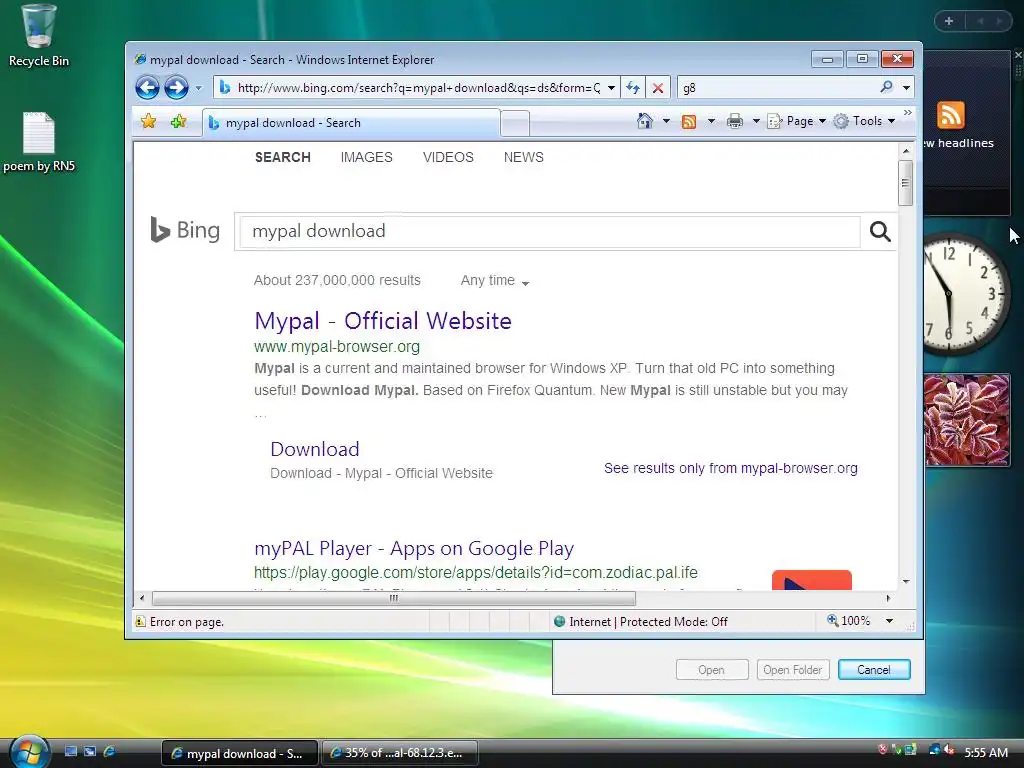This screenshot has width=1024, height=768.
Task: Click the feed headlines gadget RSS icon
Action: [x=950, y=116]
